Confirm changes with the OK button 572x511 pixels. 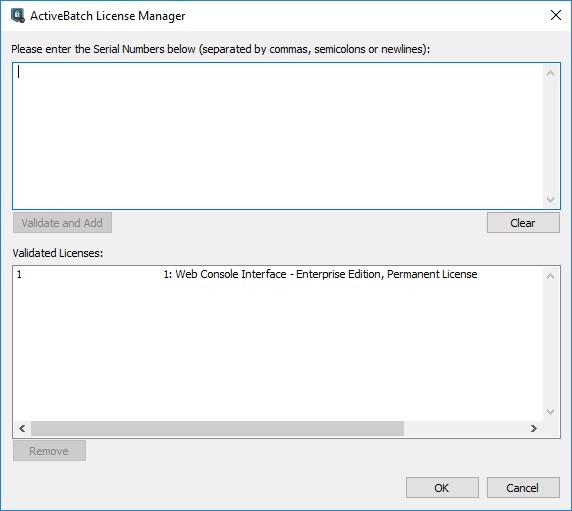click(442, 488)
